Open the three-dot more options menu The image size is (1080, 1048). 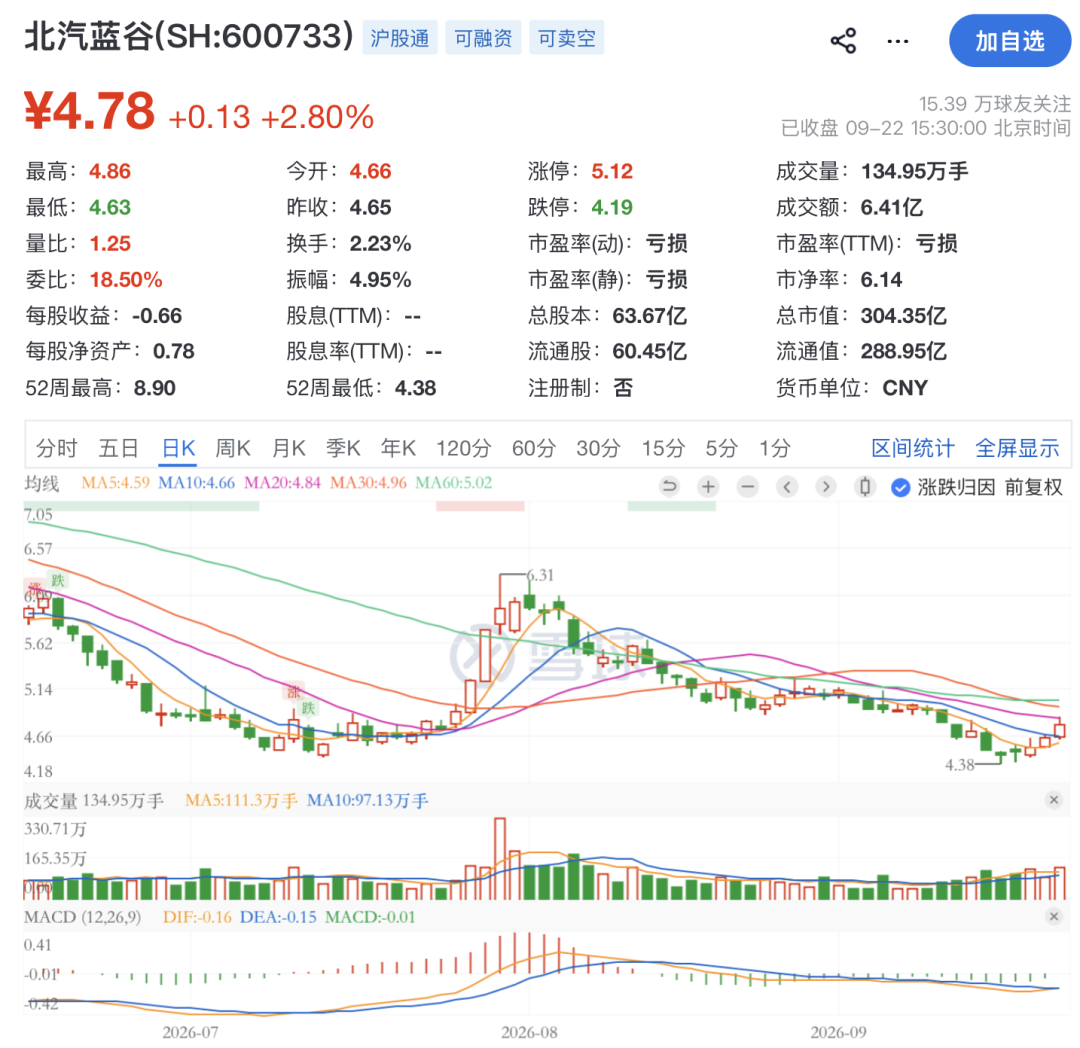click(897, 41)
